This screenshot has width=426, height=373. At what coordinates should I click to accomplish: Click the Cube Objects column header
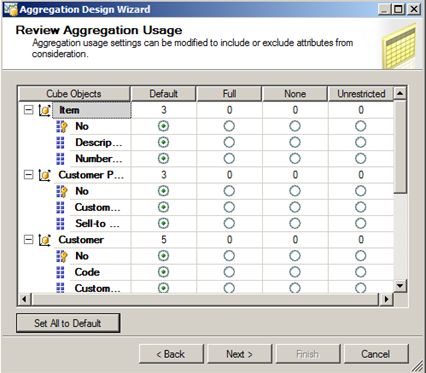tap(74, 94)
